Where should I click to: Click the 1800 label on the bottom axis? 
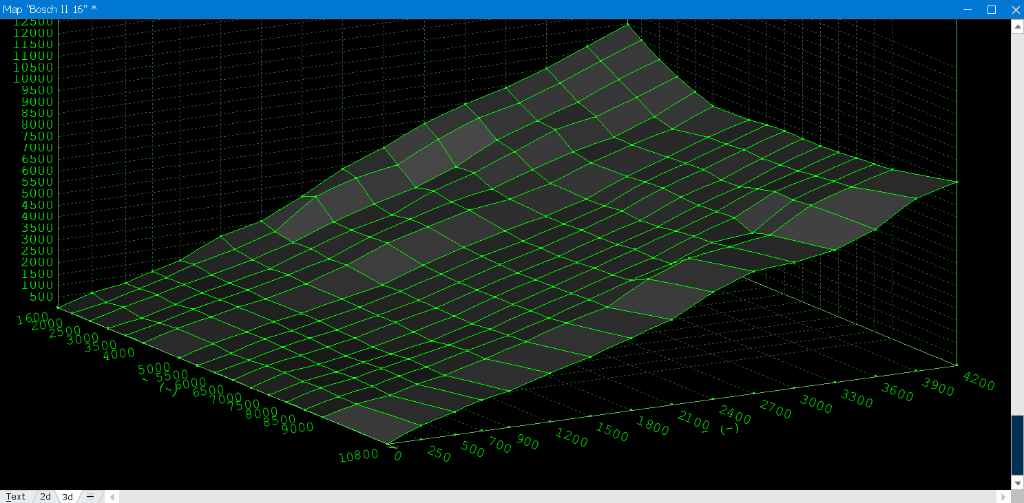tap(655, 428)
